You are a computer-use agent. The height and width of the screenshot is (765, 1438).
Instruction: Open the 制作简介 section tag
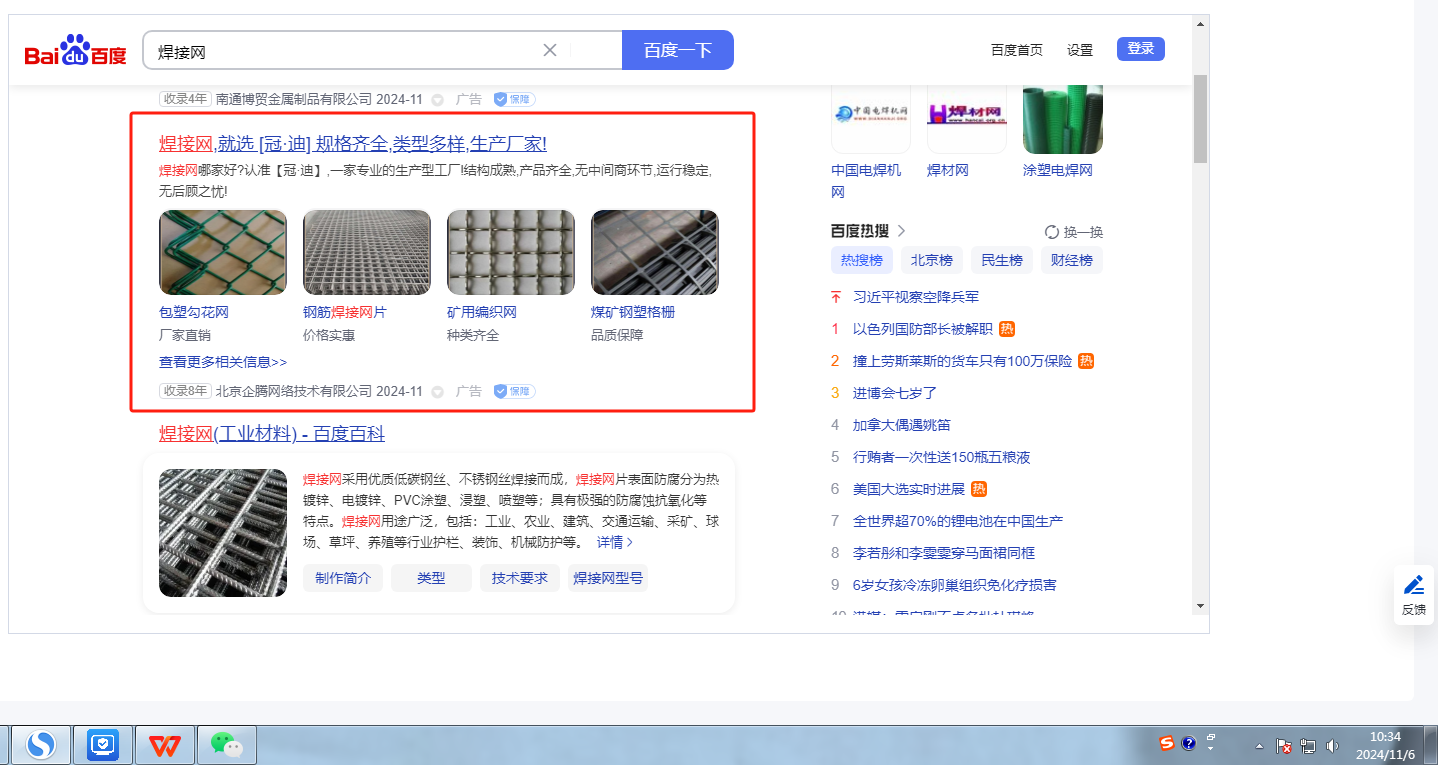tap(343, 578)
